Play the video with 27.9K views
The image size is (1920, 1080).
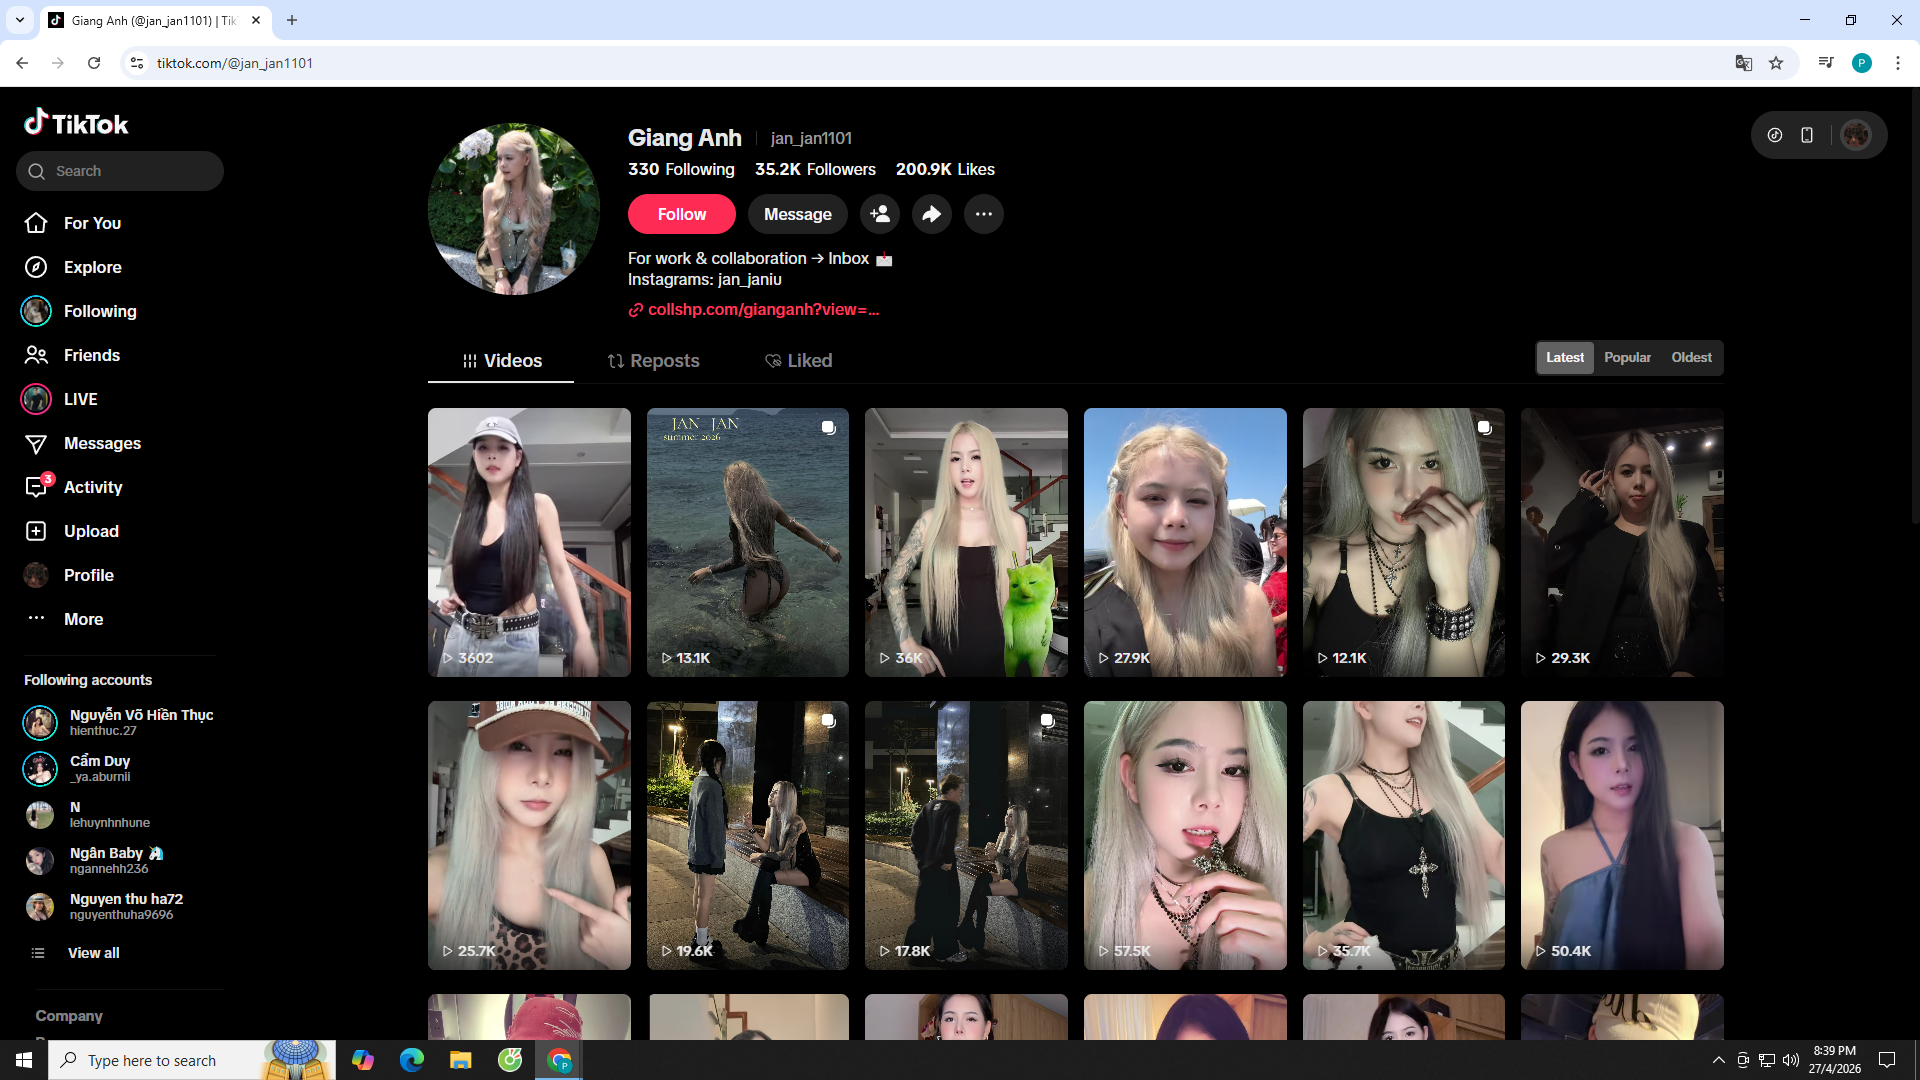[1185, 542]
